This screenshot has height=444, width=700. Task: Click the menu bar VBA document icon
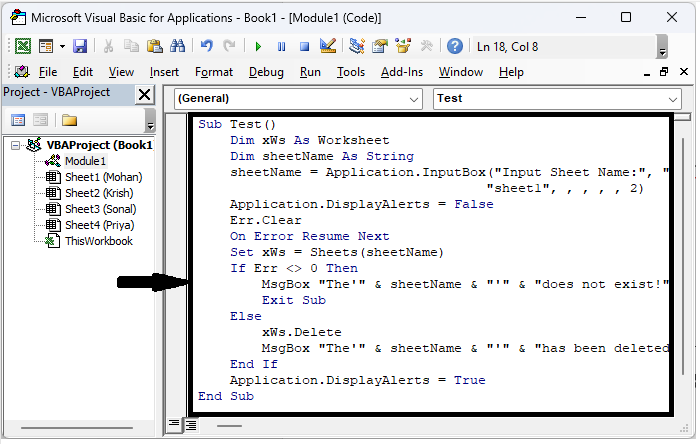pyautogui.click(x=21, y=72)
